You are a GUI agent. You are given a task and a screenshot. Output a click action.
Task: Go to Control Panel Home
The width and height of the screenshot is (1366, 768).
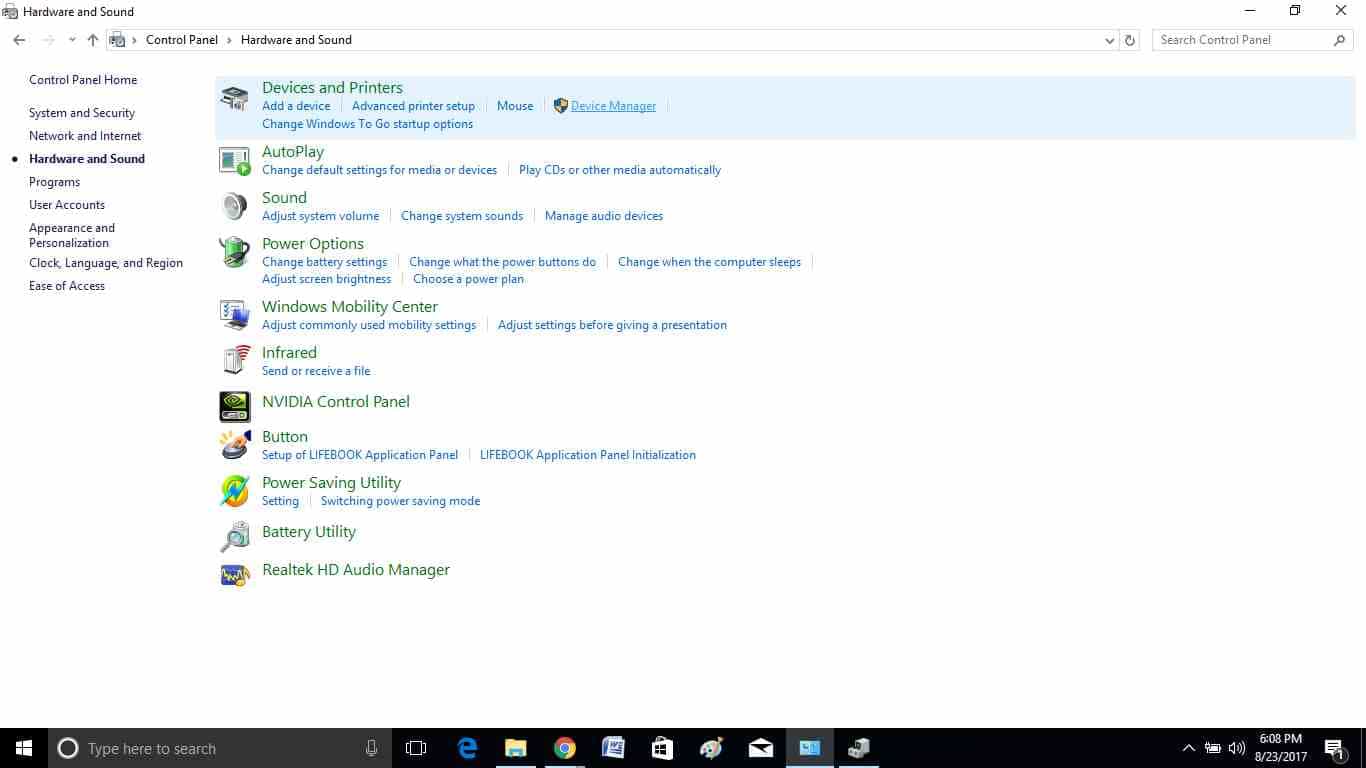pos(83,80)
